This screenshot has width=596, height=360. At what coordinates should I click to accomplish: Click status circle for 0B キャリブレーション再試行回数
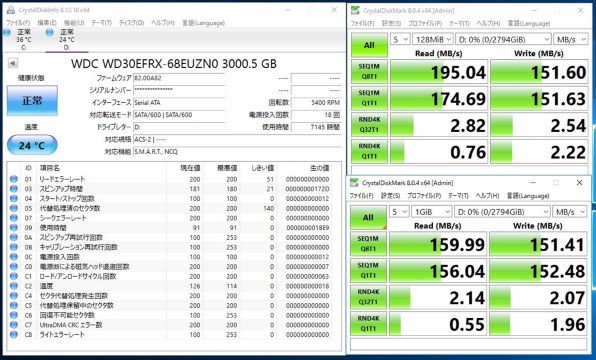pyautogui.click(x=14, y=247)
